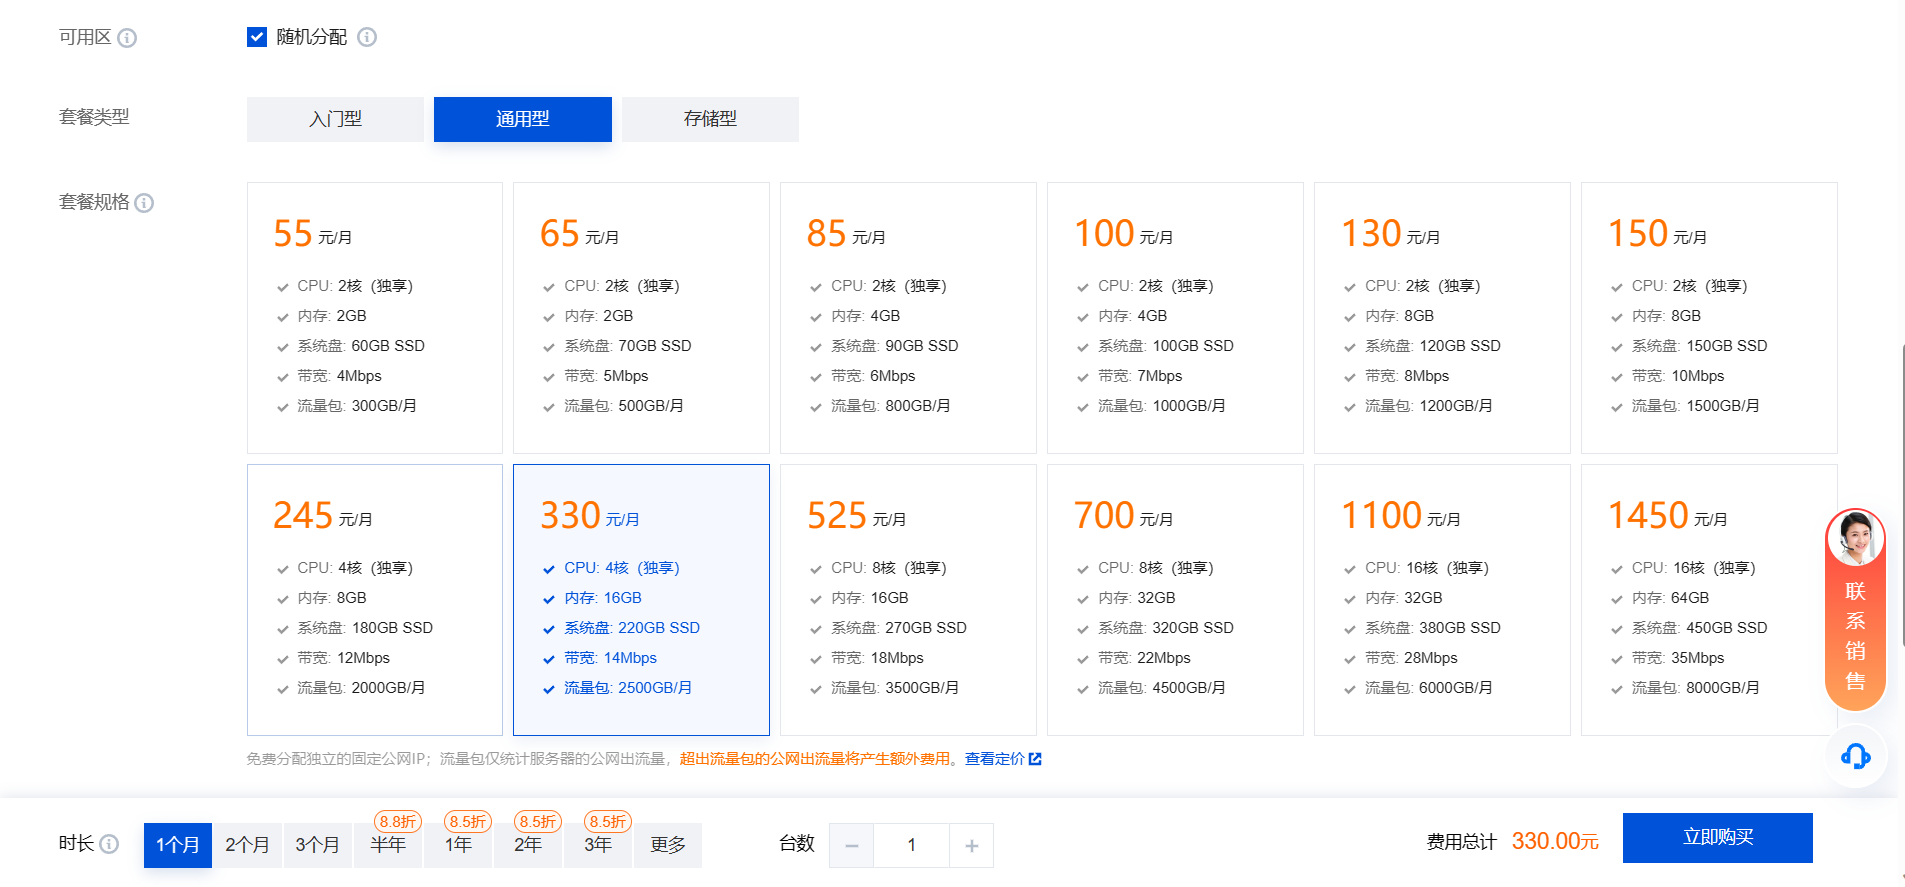The image size is (1905, 887).
Task: Choose the 1450元/月 plan card
Action: (1708, 599)
